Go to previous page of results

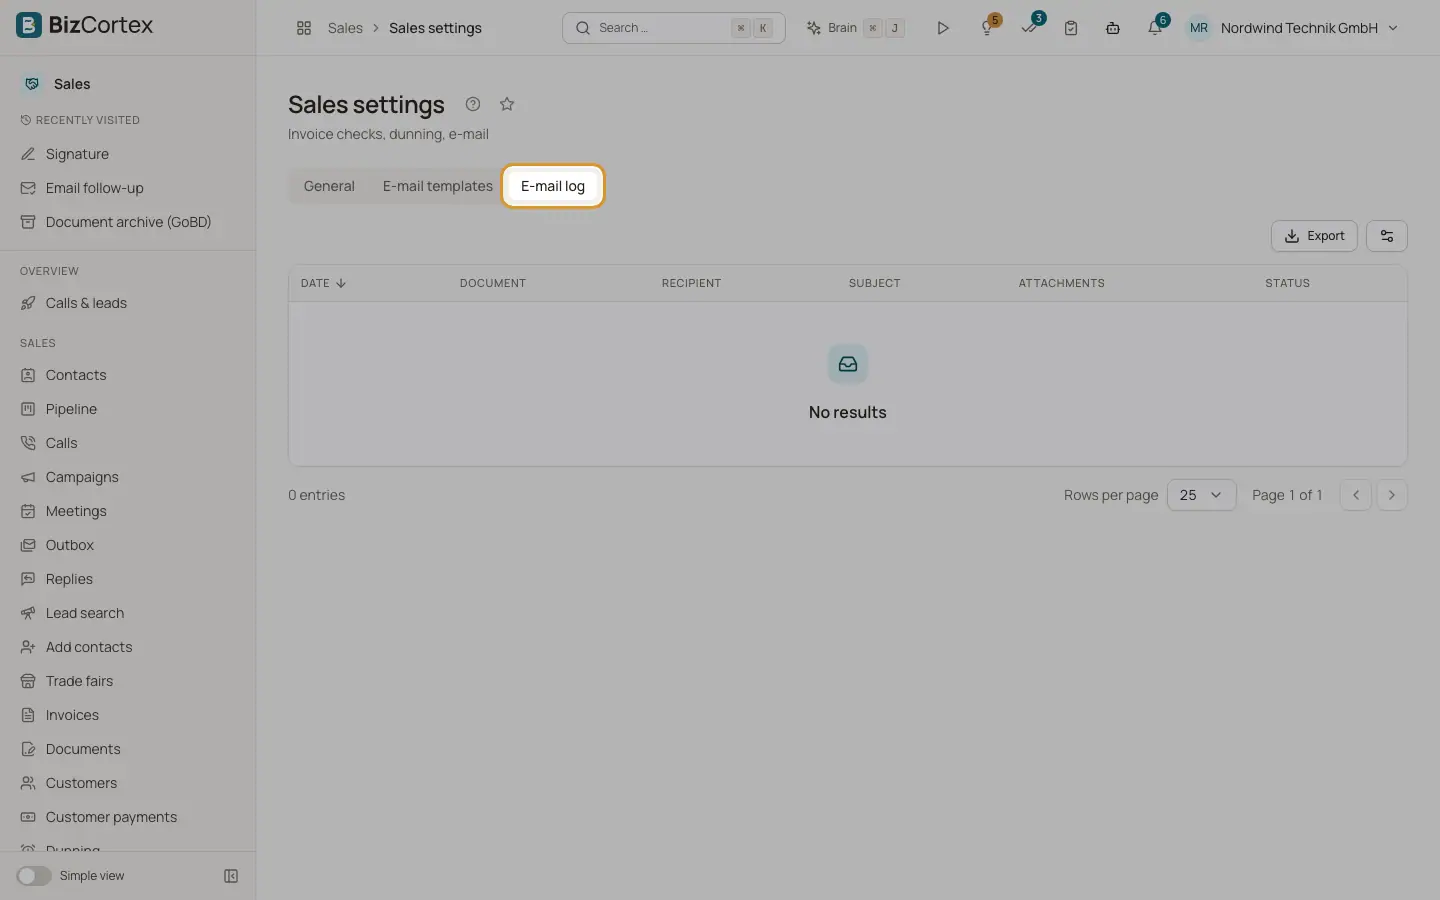click(1355, 495)
